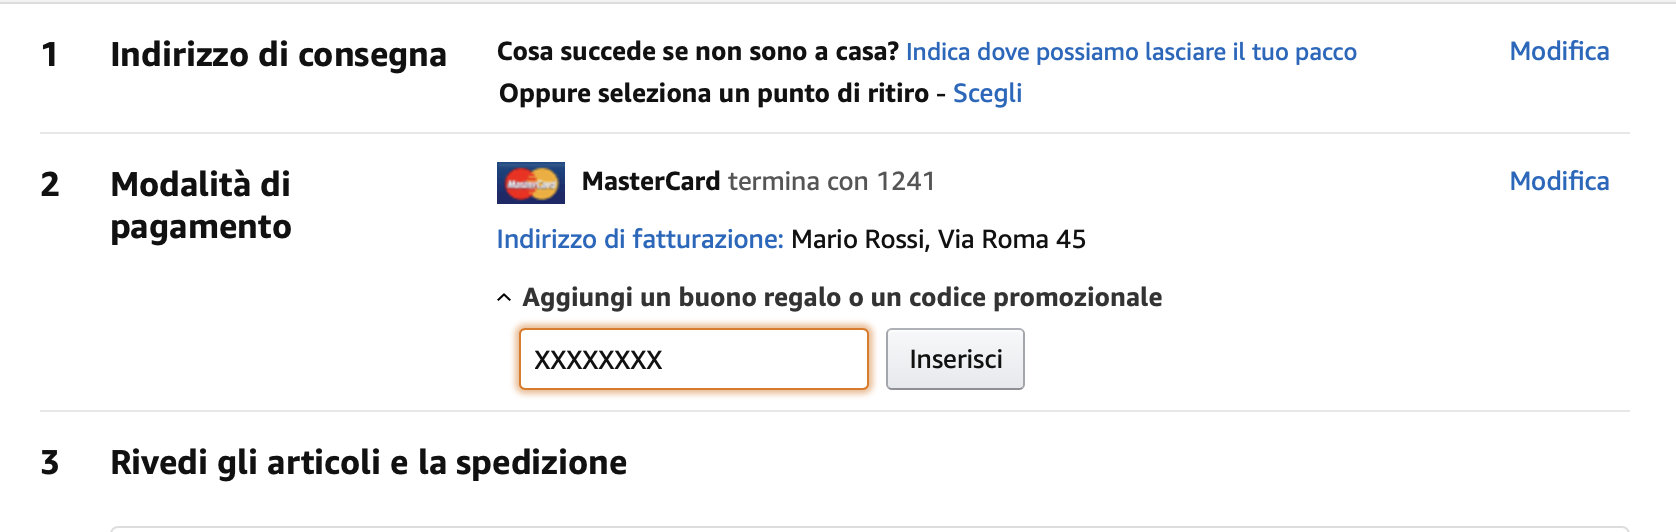This screenshot has width=1676, height=532.
Task: Select the 'Modalità di pagamento' heading
Action: pyautogui.click(x=201, y=205)
